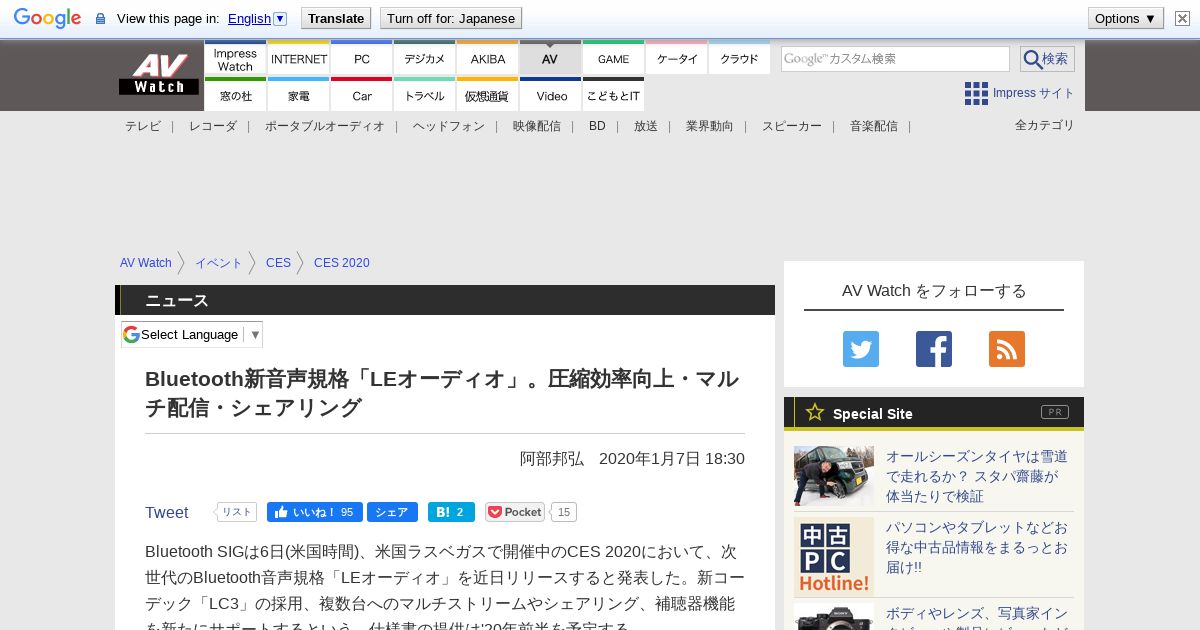Open ヘッドフォン category

[449, 126]
